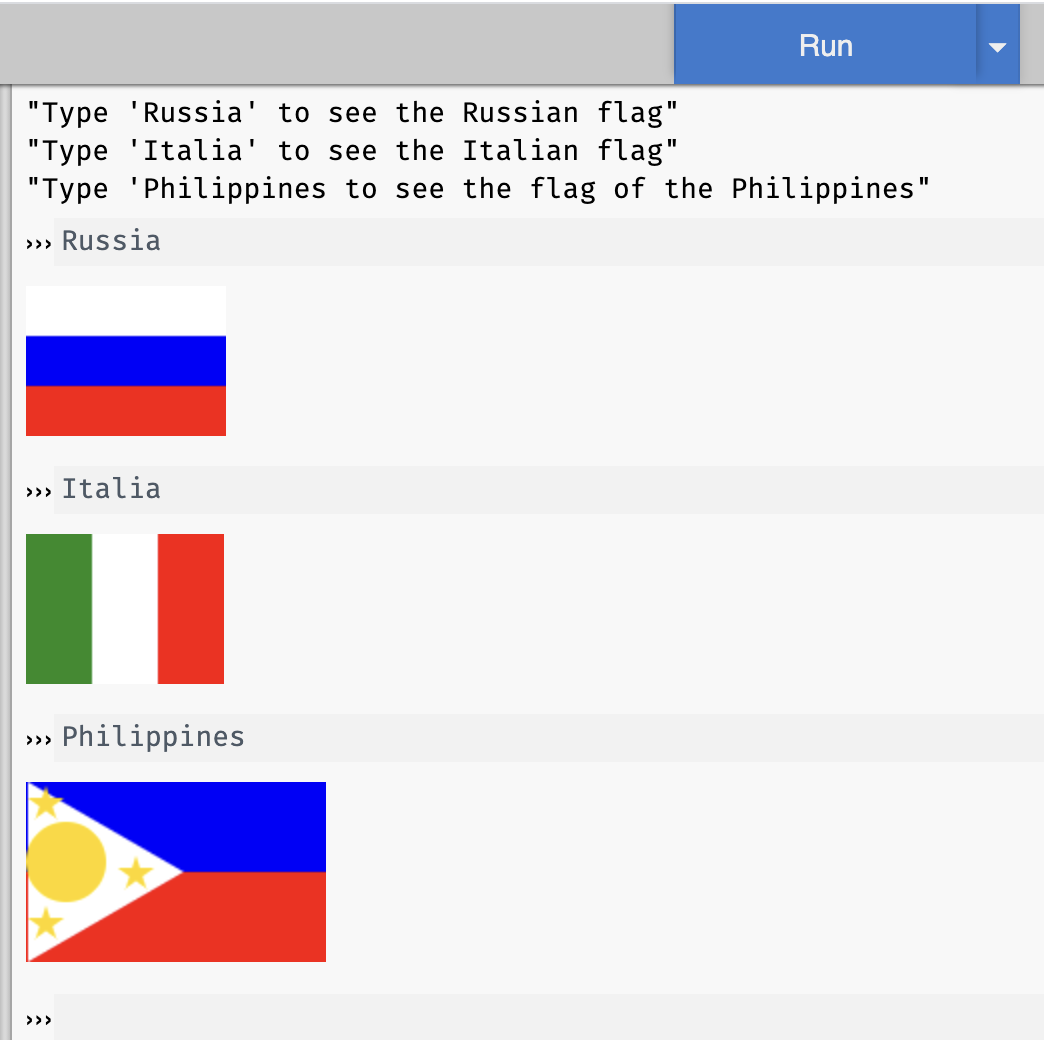
Task: Click the green stripe of Italian flag
Action: tap(59, 609)
